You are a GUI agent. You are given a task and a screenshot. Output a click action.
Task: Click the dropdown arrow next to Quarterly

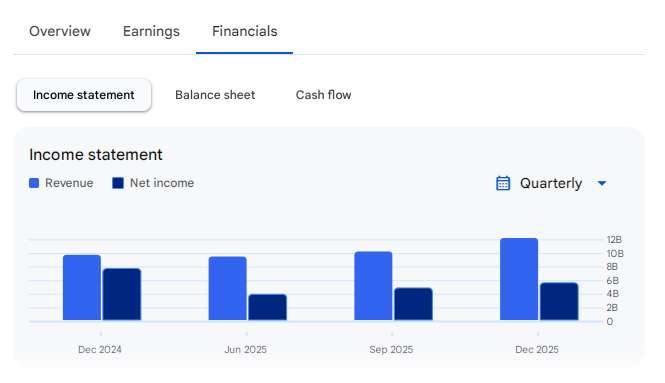(602, 183)
